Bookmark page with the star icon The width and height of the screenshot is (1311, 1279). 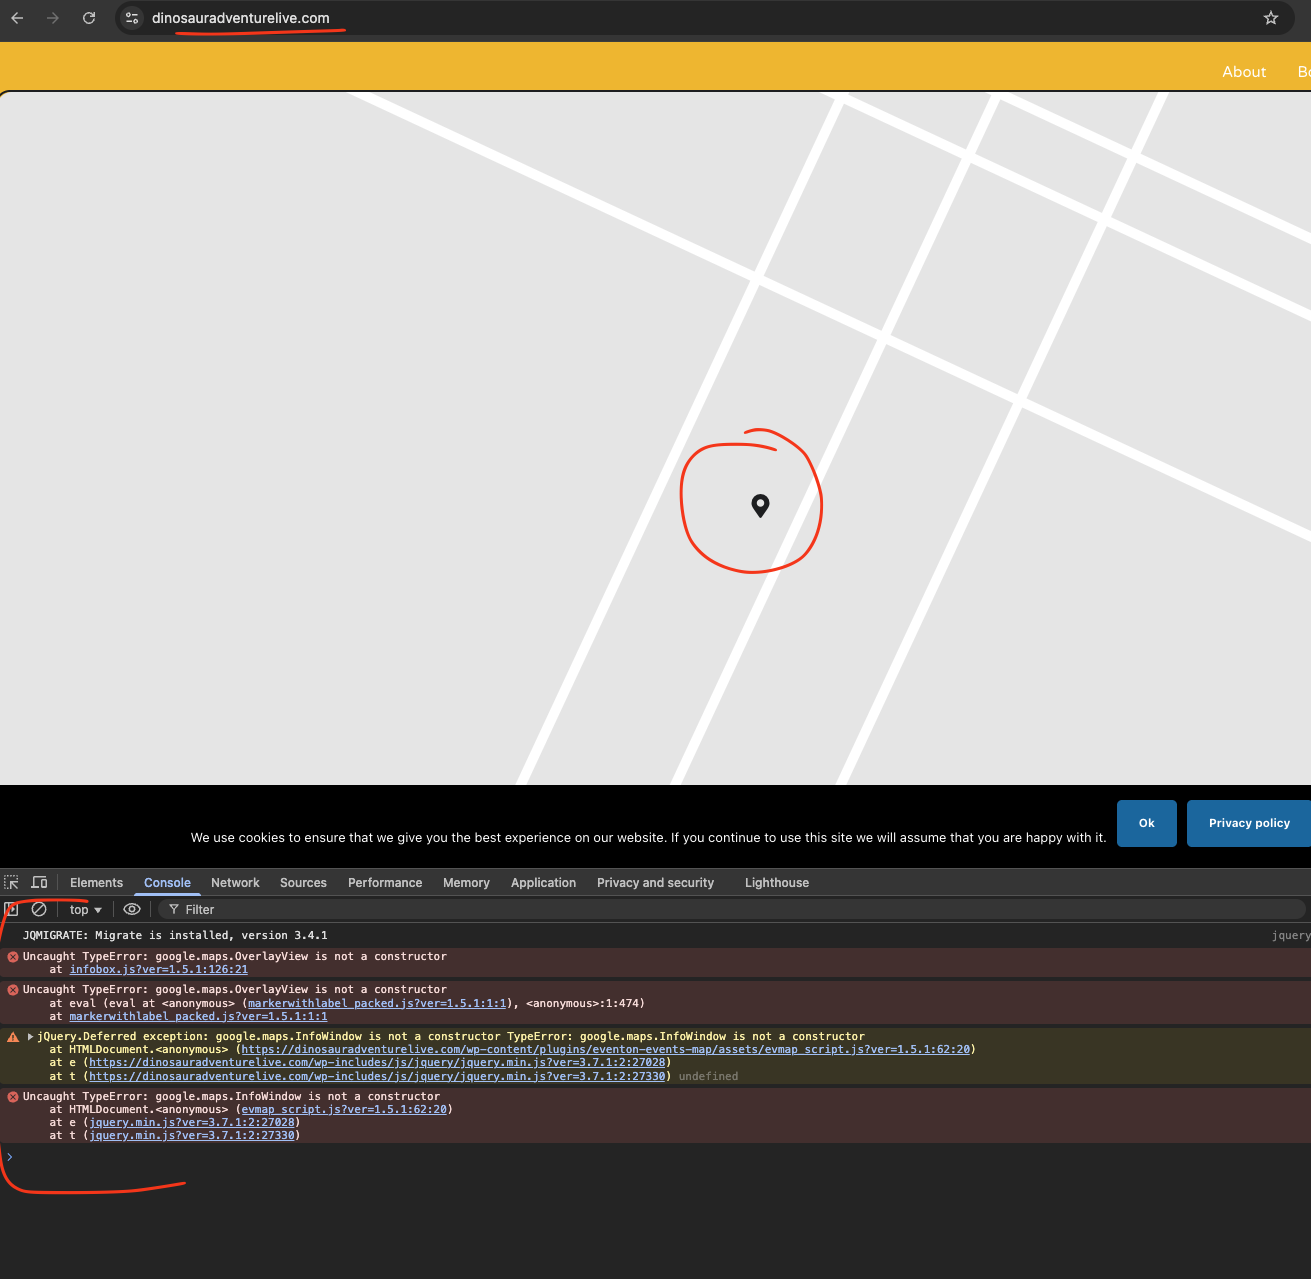click(x=1271, y=18)
